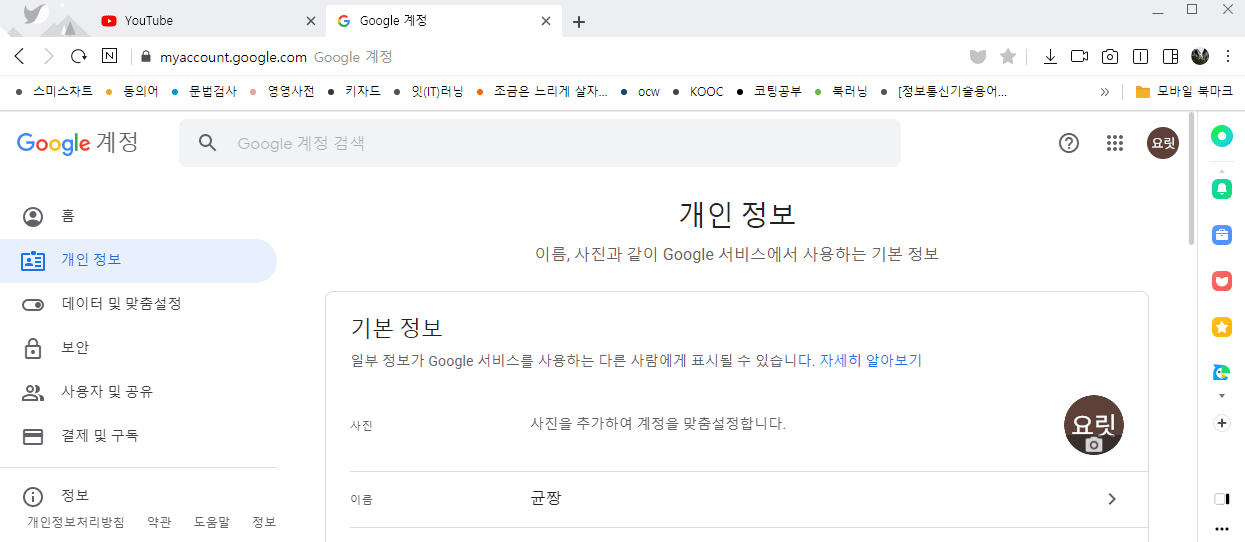Click the shield icon in the address bar
The height and width of the screenshot is (542, 1245).
click(x=978, y=57)
